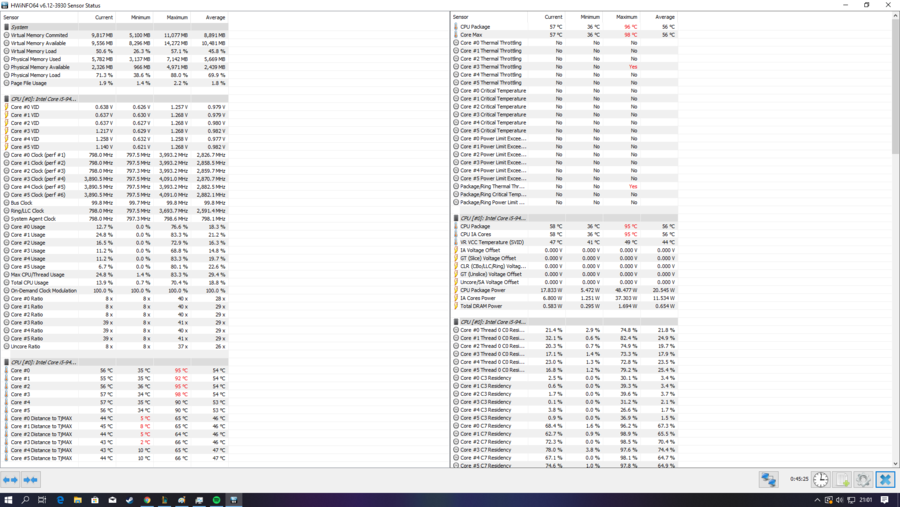Select Ring/LLC Clock row
The image size is (900, 507).
coord(115,211)
